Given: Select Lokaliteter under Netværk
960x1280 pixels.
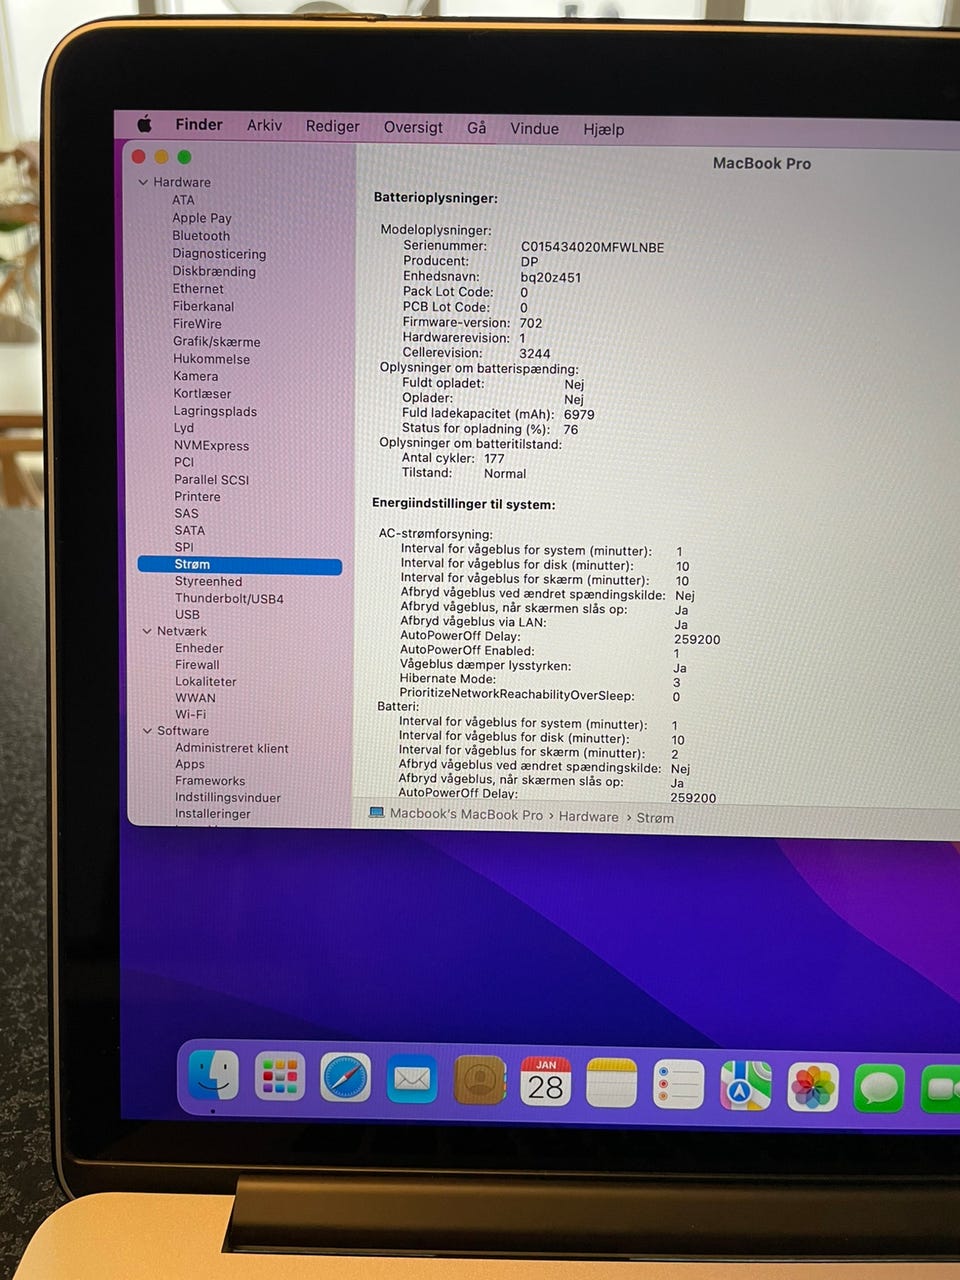Looking at the screenshot, I should coord(206,681).
